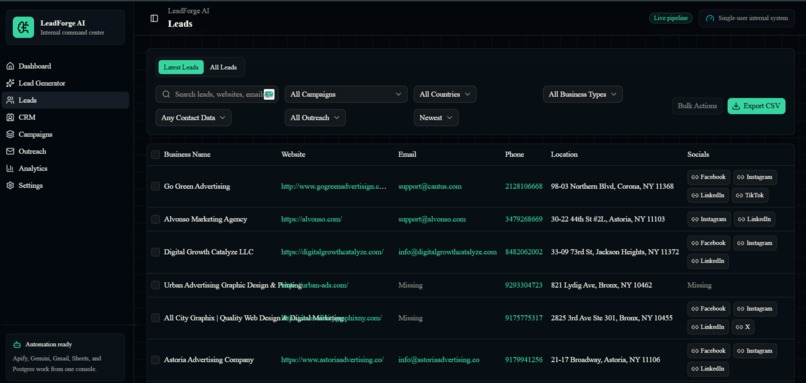The height and width of the screenshot is (383, 806).
Task: Open Alvonso Marketing Agency LinkedIn link
Action: pyautogui.click(x=755, y=219)
